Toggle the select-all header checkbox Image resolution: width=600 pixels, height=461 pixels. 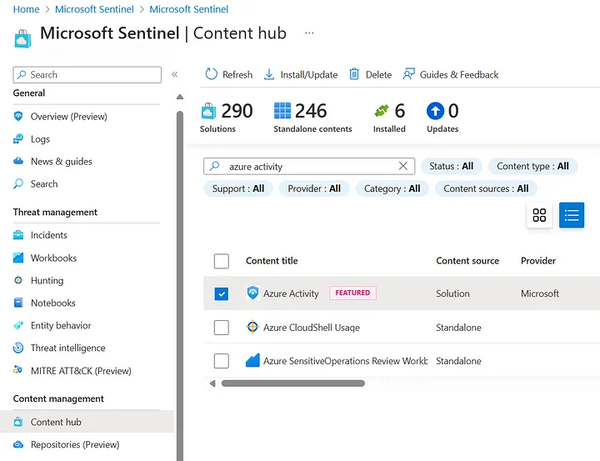tap(221, 261)
